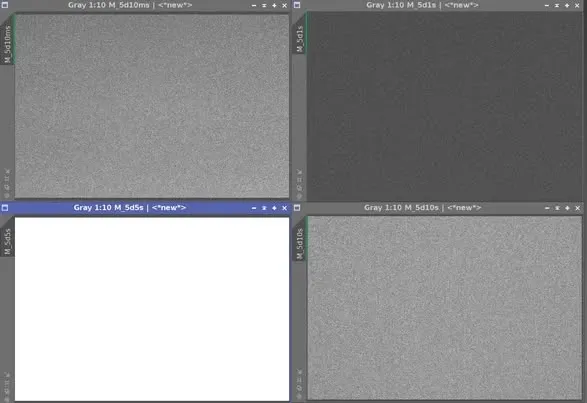587x403 pixels.
Task: Open the window icon menu of M_5d10s
Action: (x=297, y=207)
